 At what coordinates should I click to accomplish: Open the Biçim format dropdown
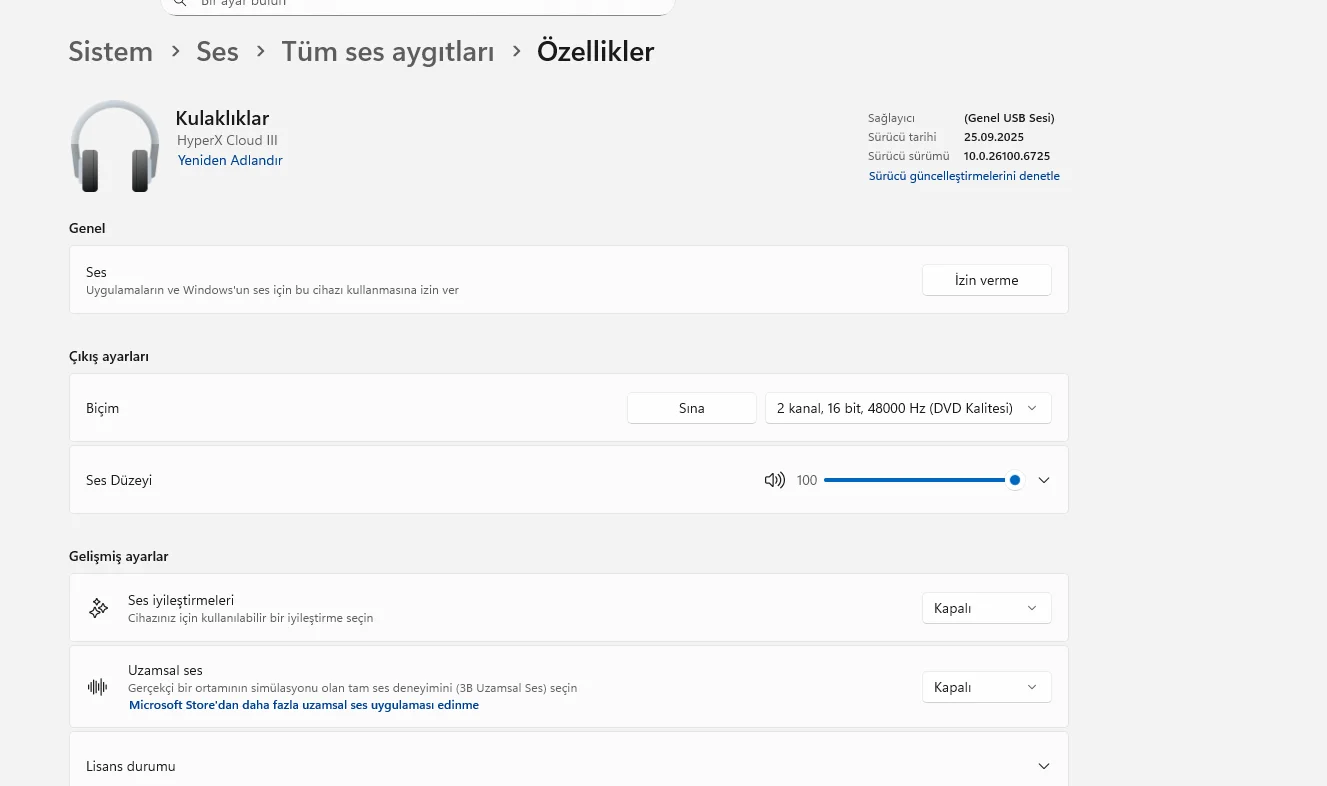pos(908,408)
